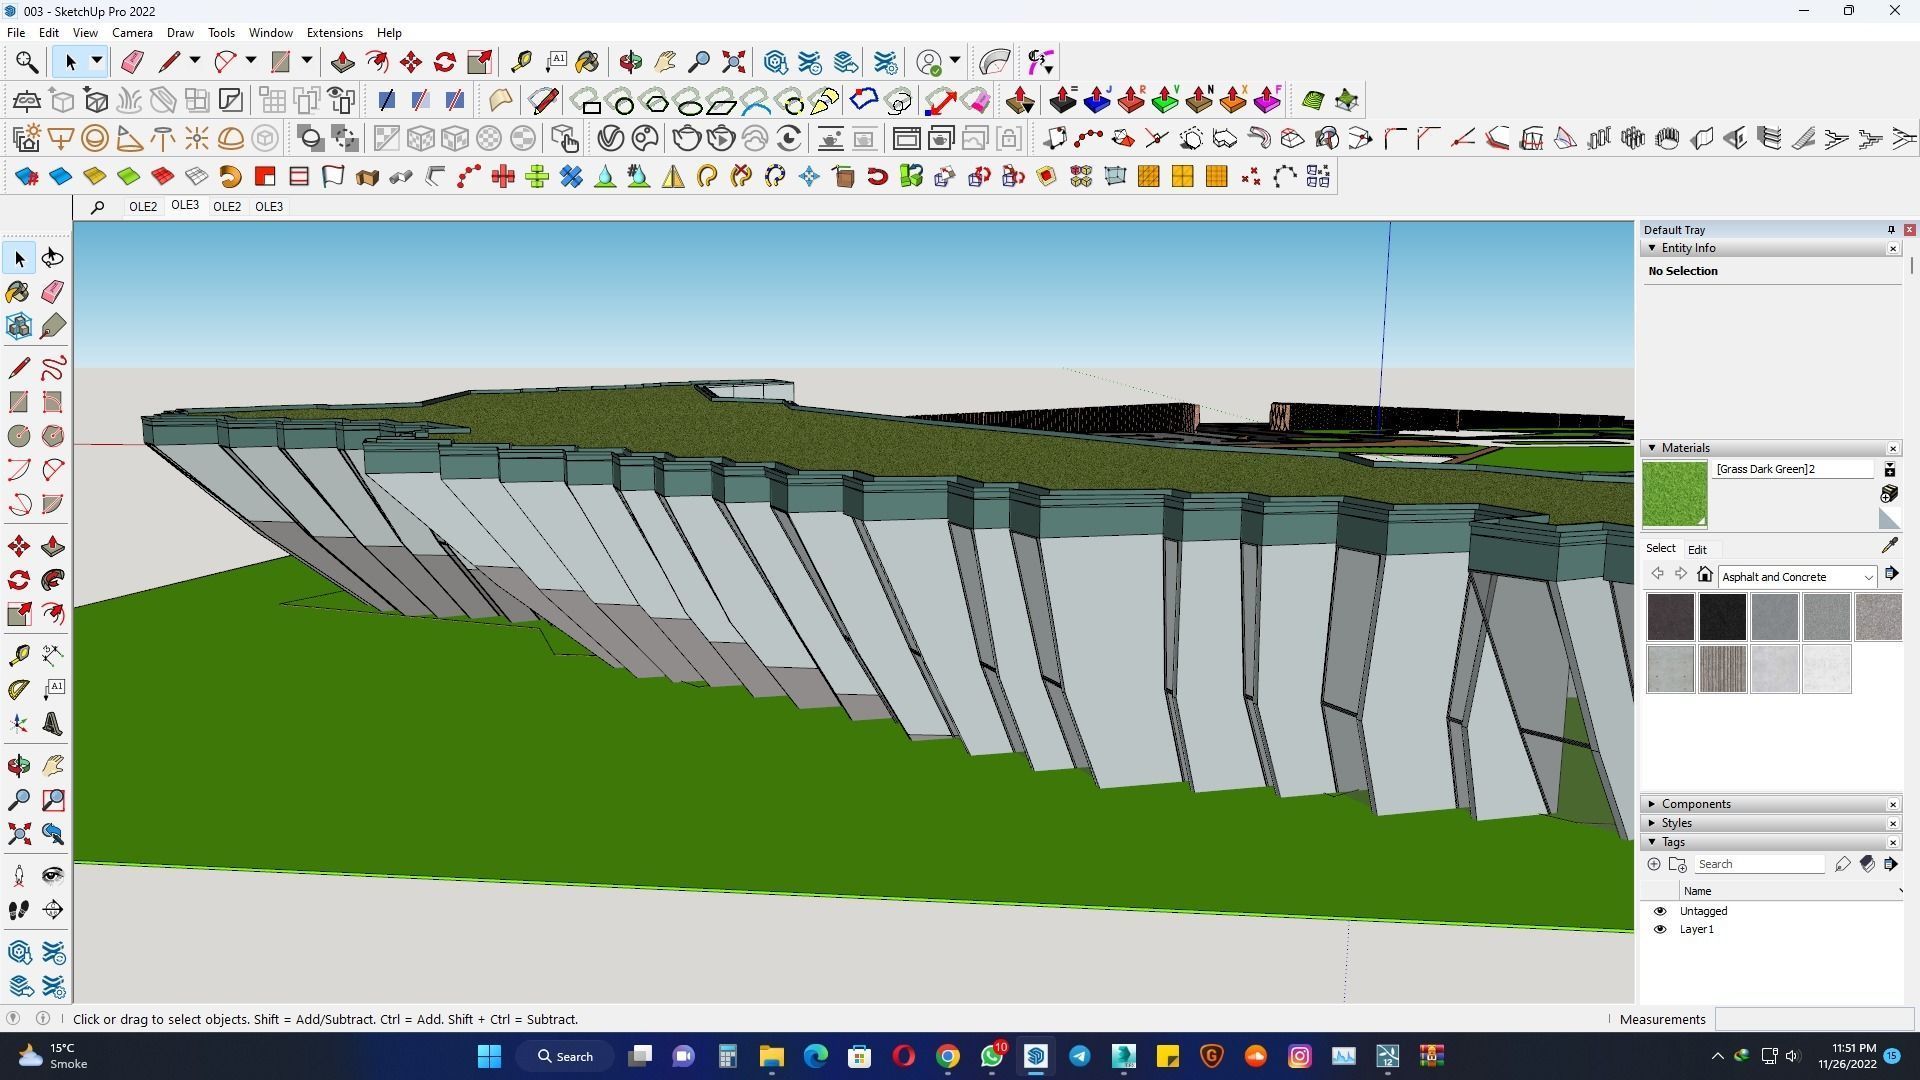Viewport: 1920px width, 1080px height.
Task: Select the Tape Measure tool
Action: [18, 655]
